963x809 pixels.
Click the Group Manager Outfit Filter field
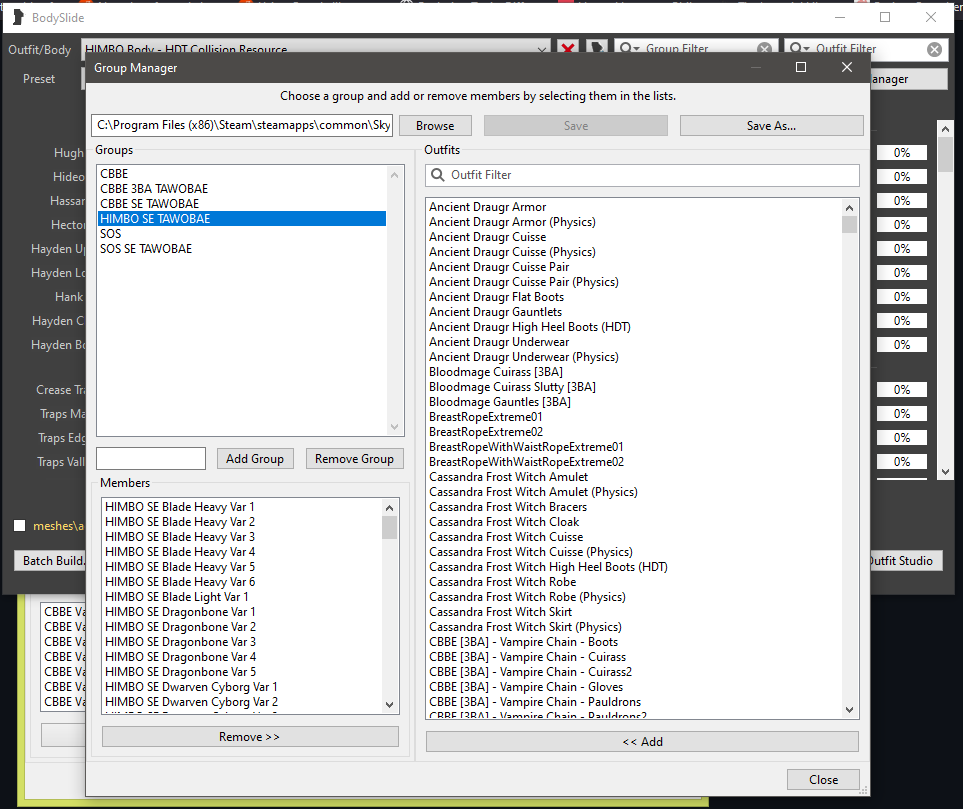click(642, 175)
